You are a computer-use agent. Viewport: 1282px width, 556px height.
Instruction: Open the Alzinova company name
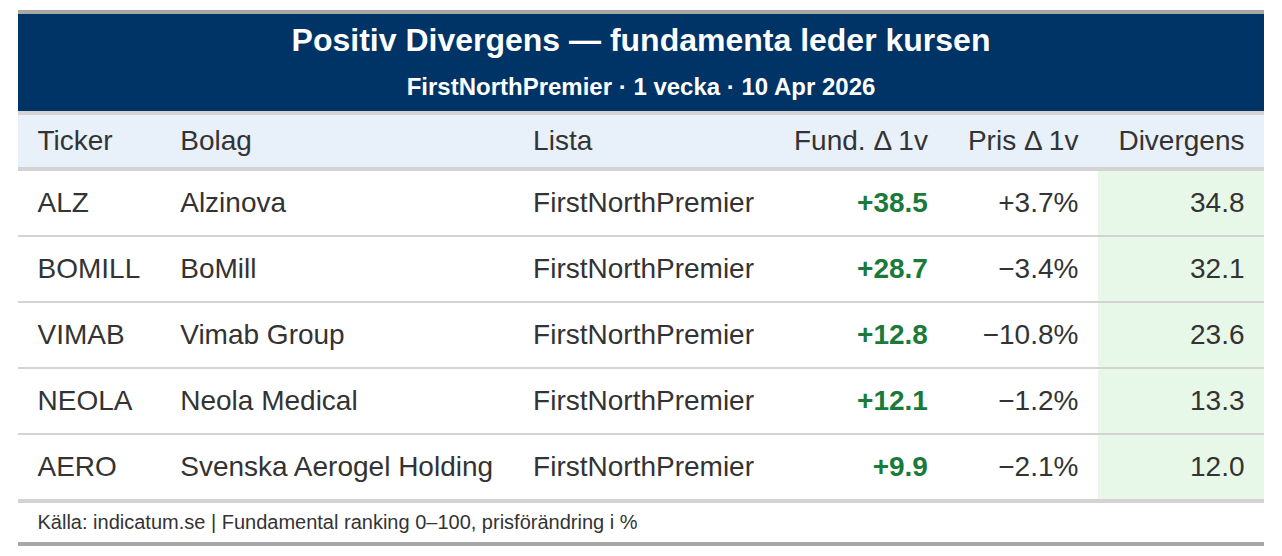pyautogui.click(x=233, y=203)
